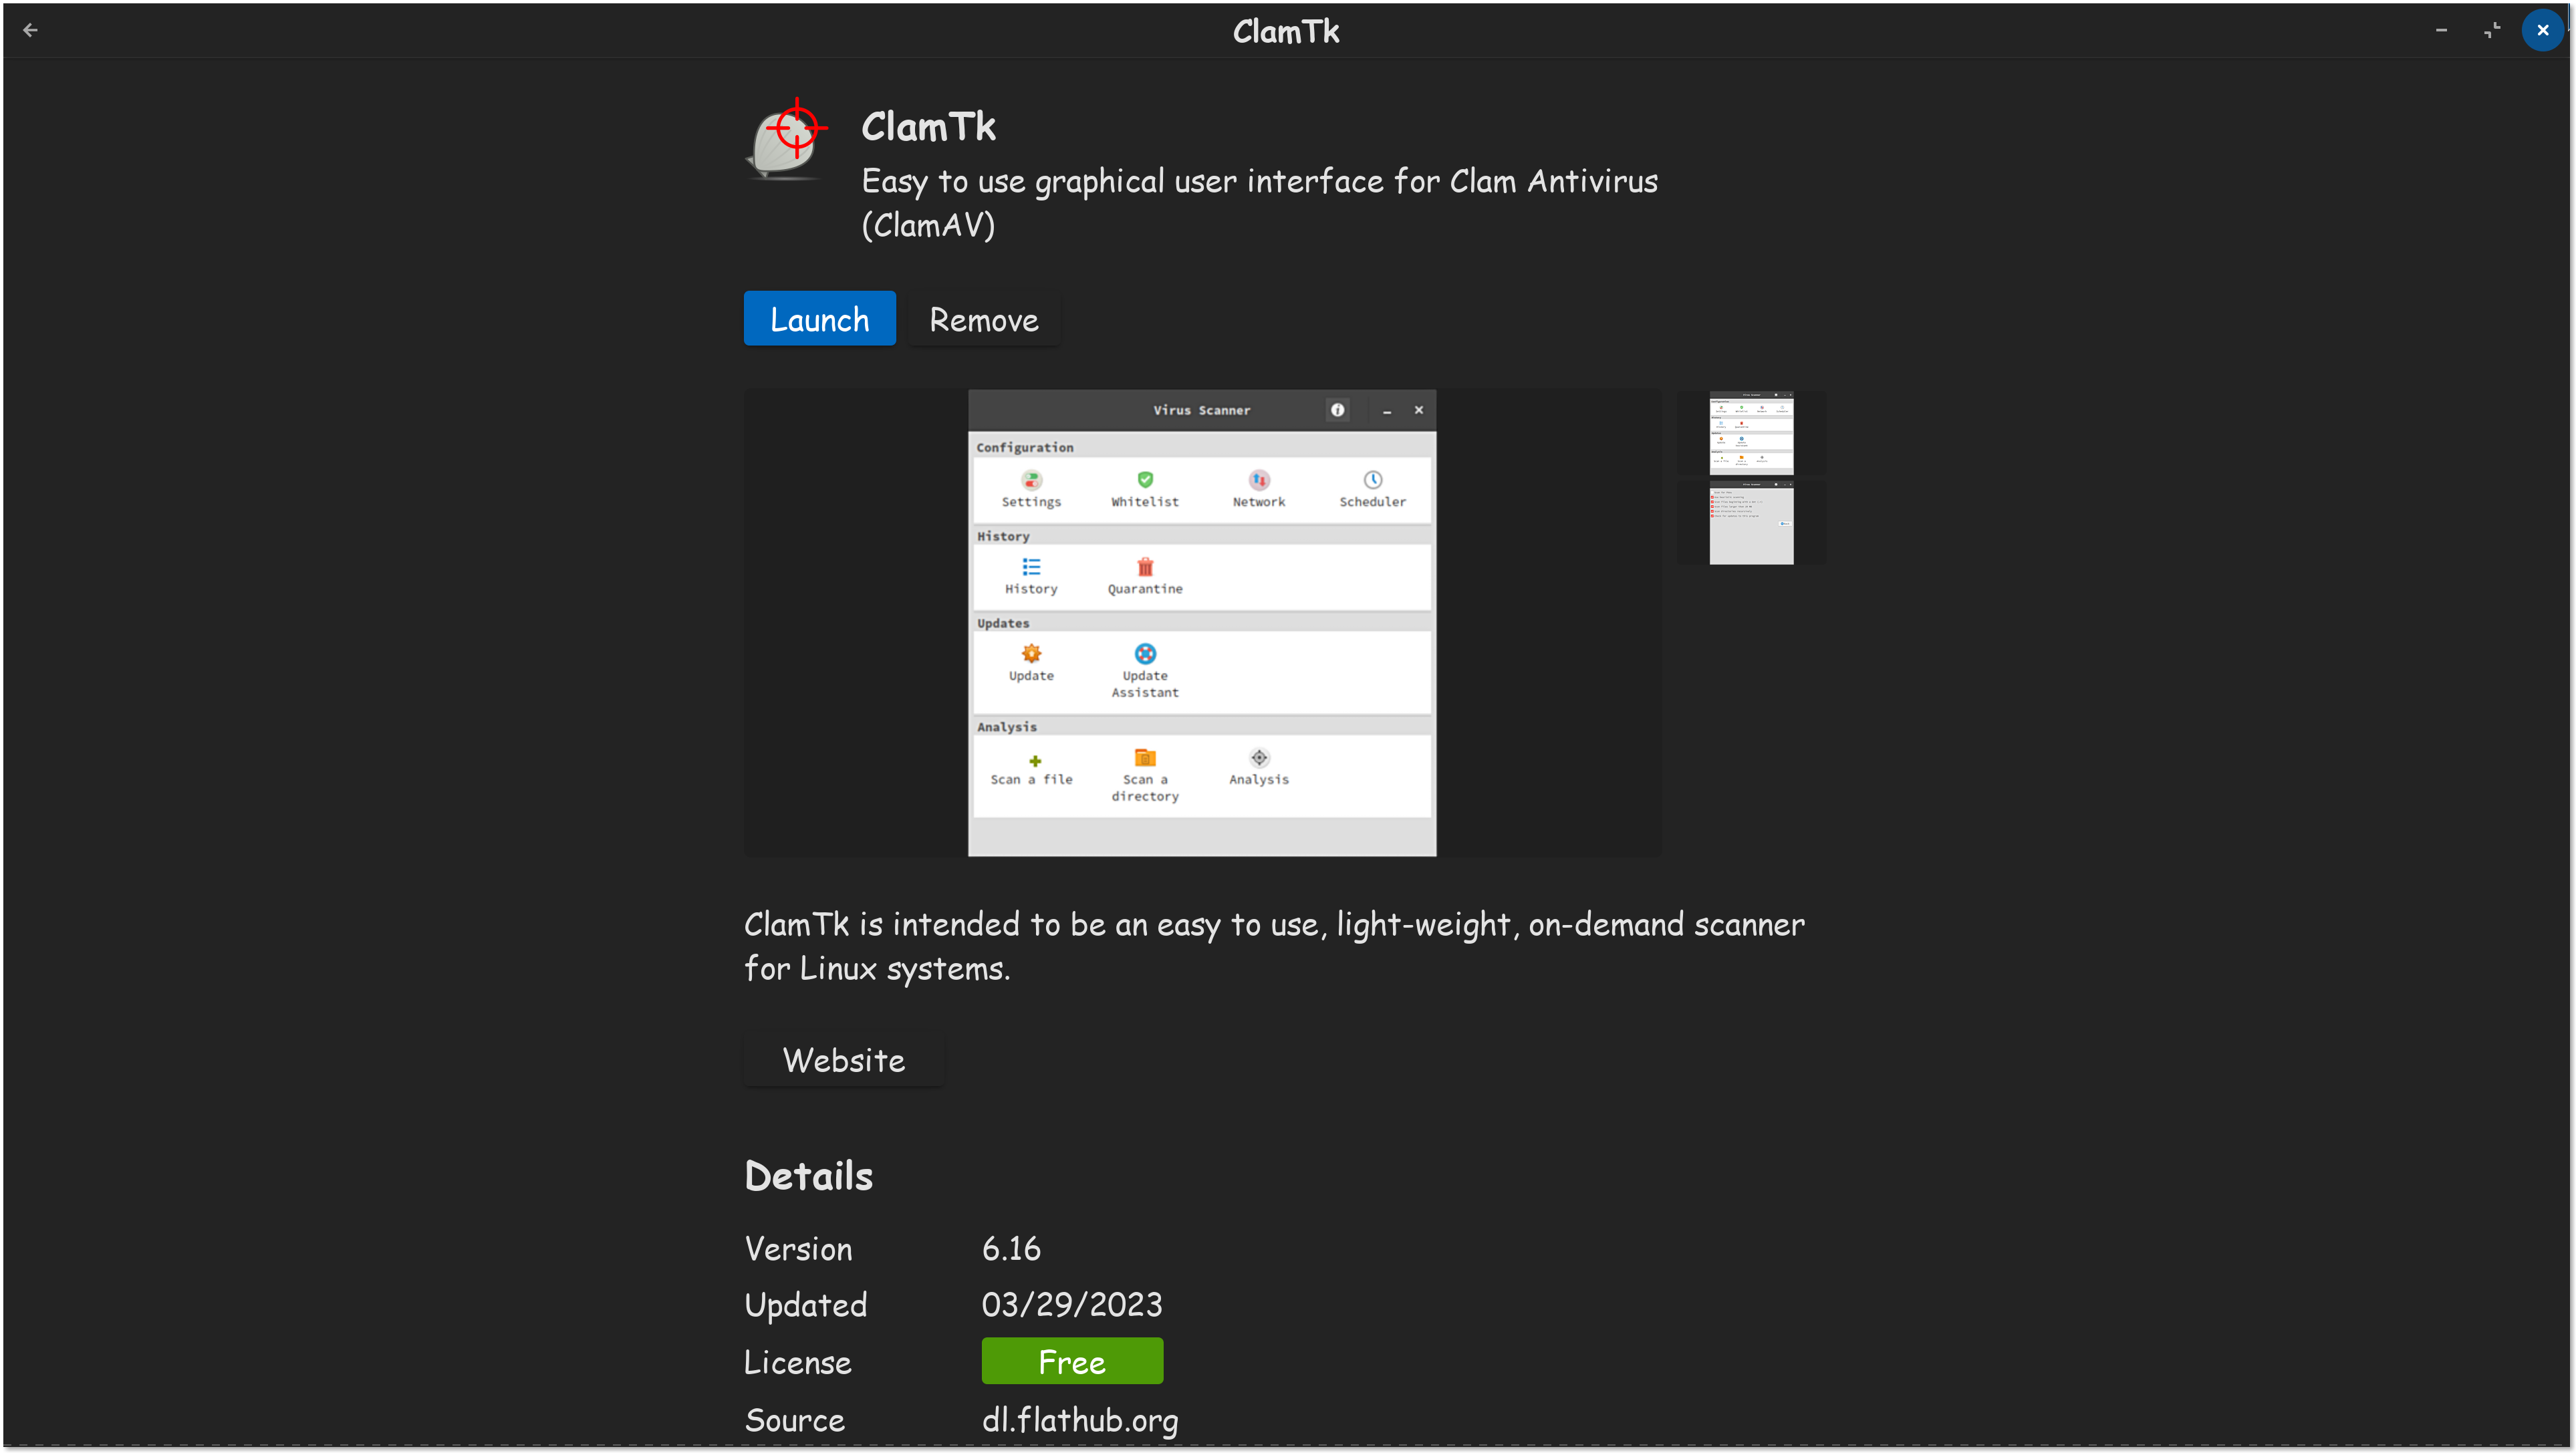This screenshot has width=2576, height=1453.
Task: Click the License label
Action: tap(797, 1362)
